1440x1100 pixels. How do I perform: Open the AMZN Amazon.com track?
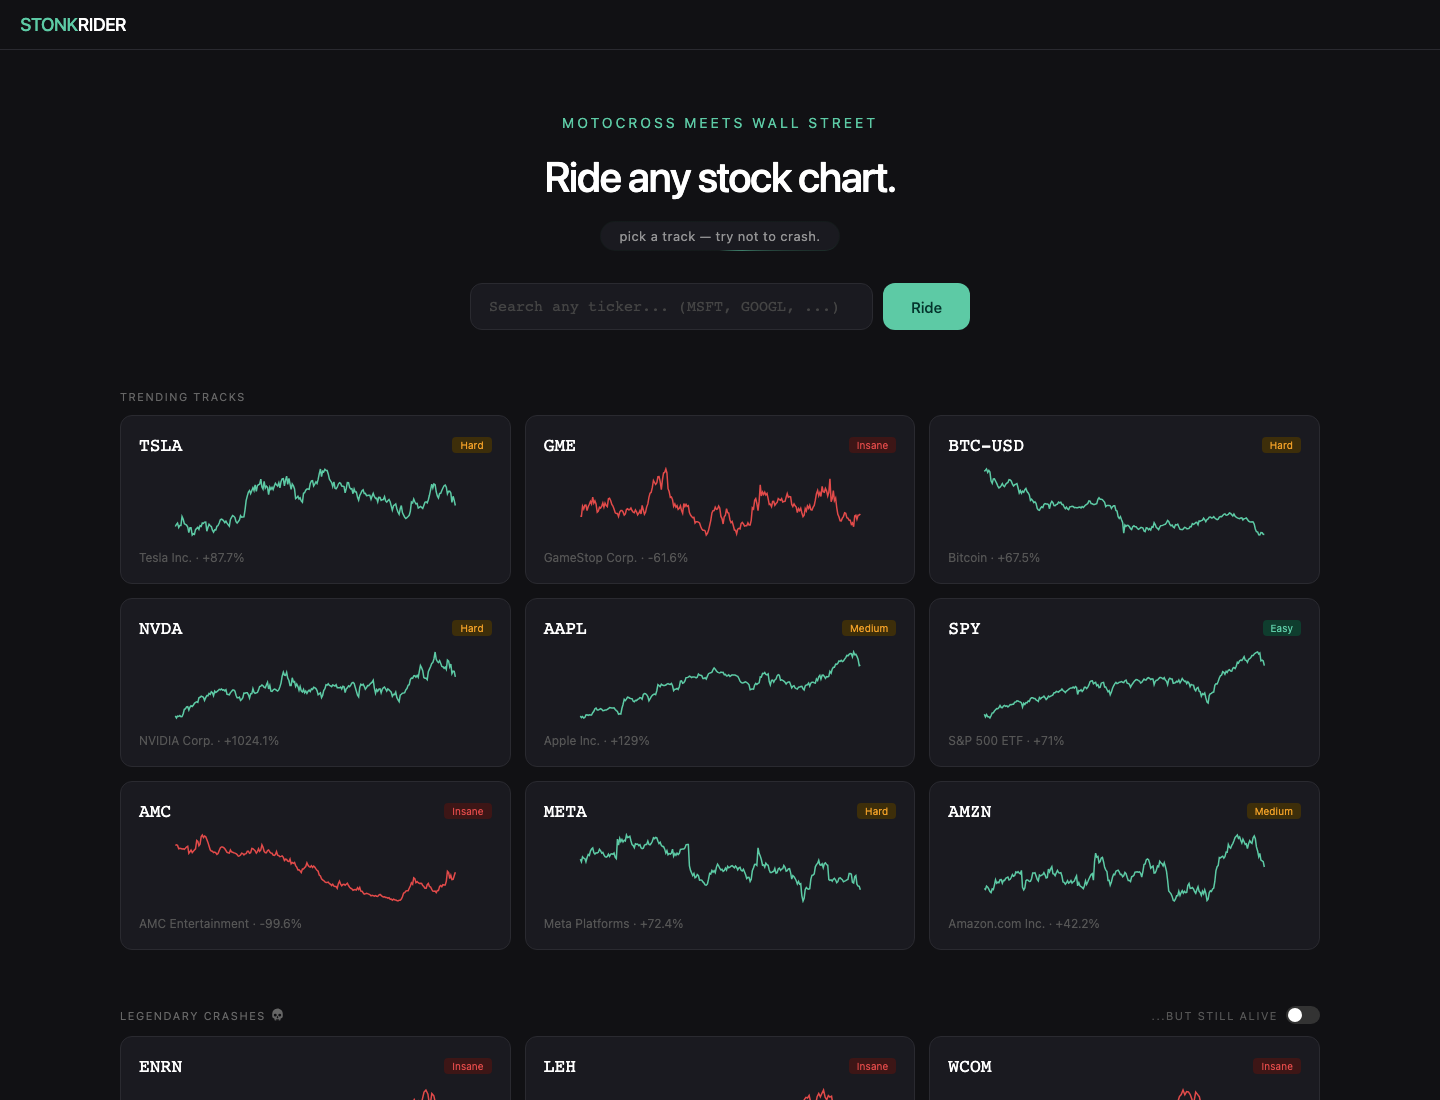[1124, 865]
